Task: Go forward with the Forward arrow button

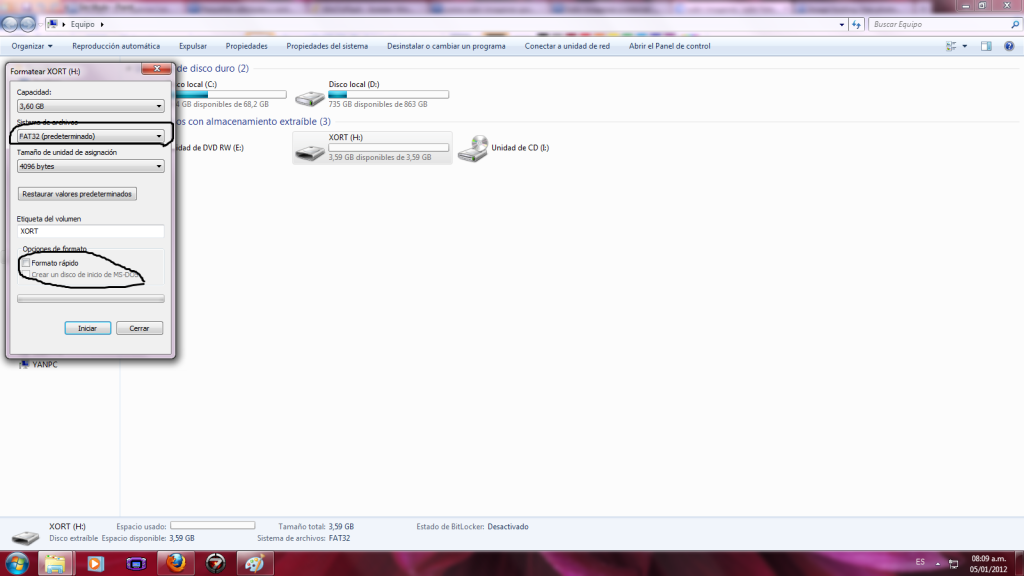Action: [x=27, y=24]
